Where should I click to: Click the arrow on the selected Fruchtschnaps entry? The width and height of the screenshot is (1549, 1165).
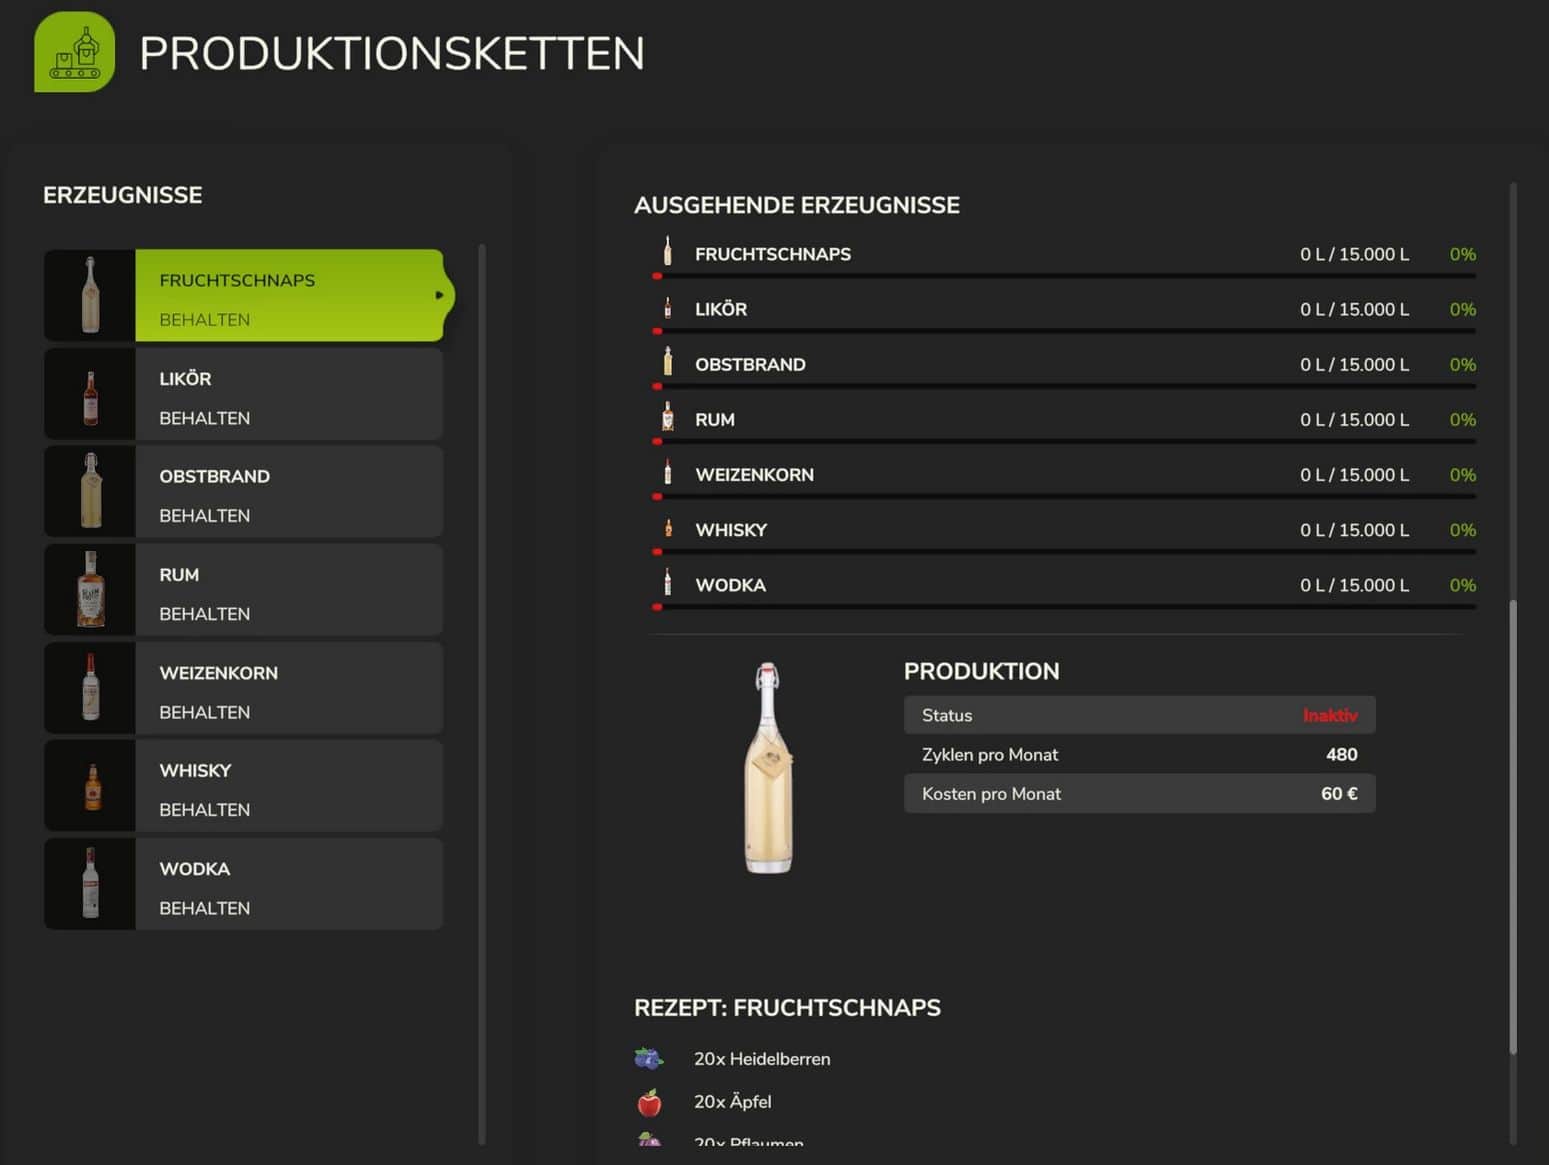439,295
